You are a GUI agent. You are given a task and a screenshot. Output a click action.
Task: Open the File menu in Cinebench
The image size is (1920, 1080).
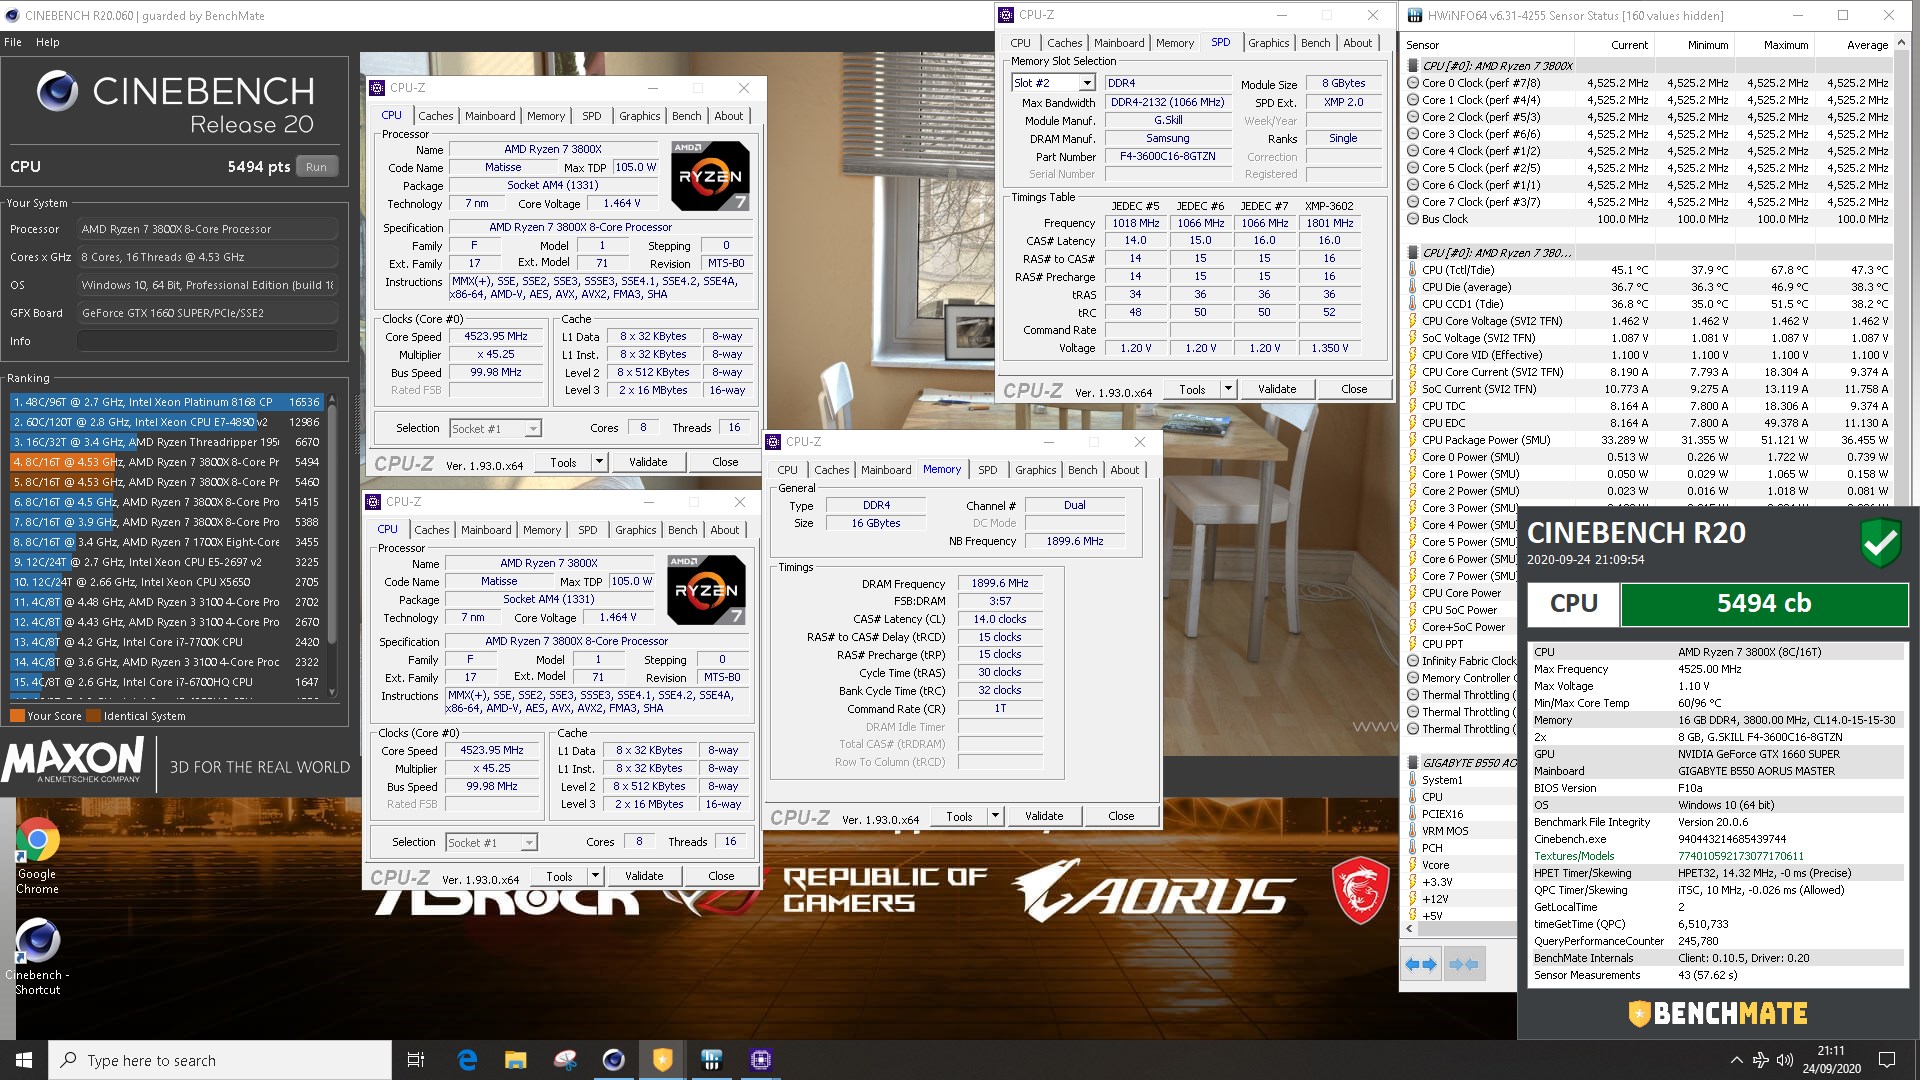coord(13,42)
